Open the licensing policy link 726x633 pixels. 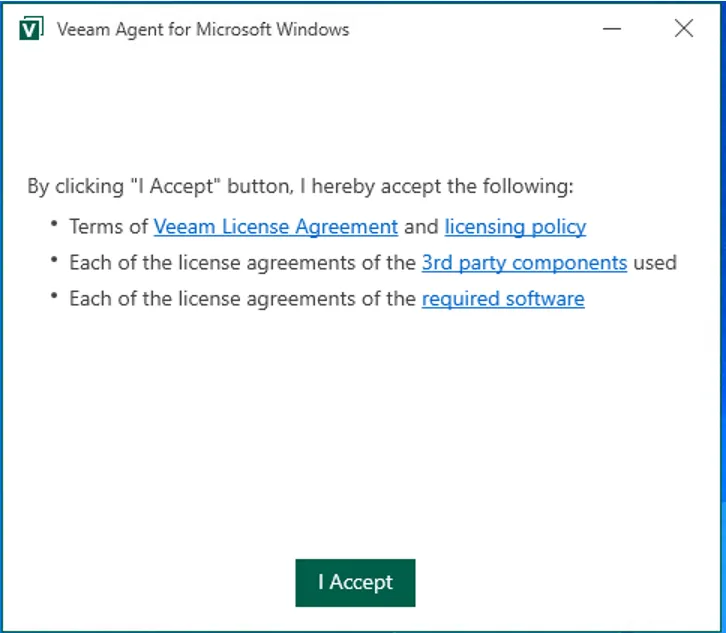515,227
